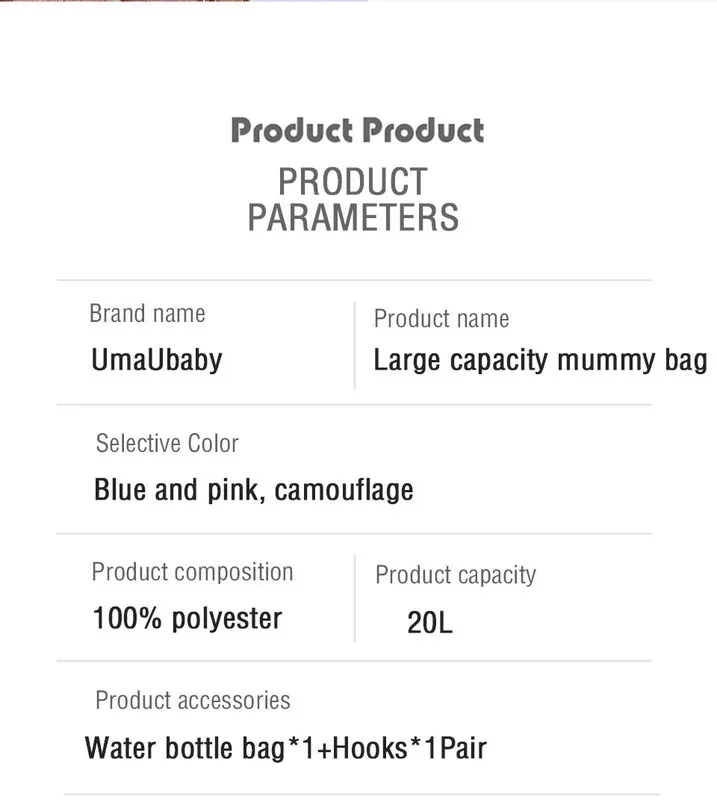
Task: Click the "Product Product" bold heading
Action: [x=357, y=130]
